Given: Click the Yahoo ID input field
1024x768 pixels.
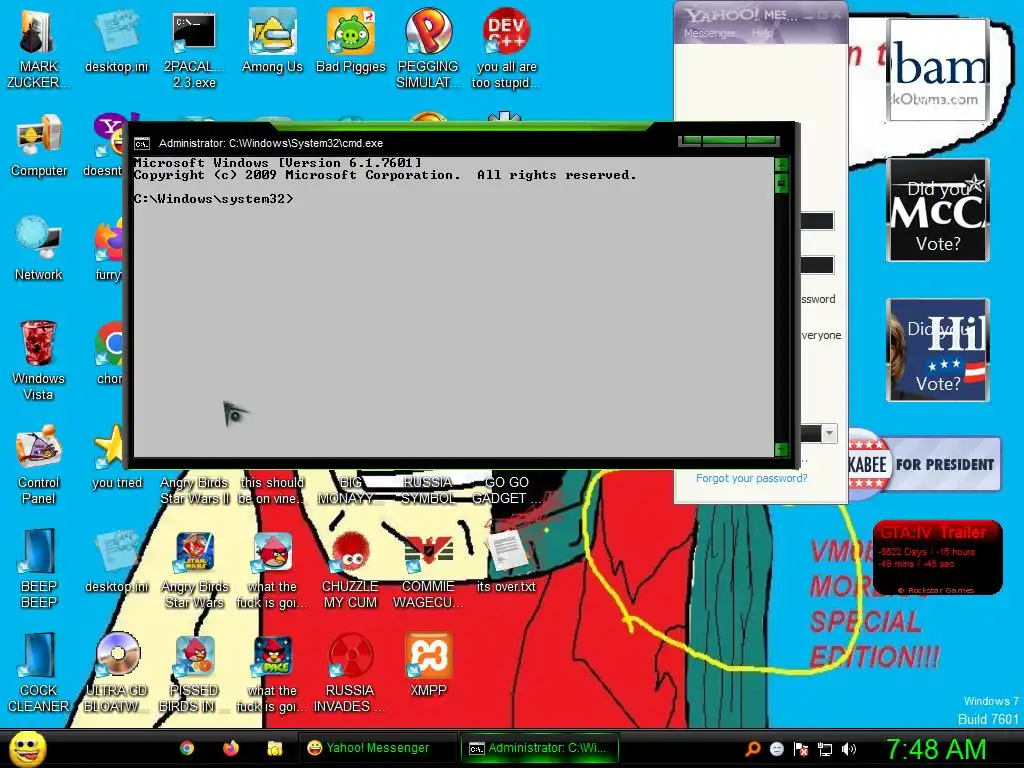Looking at the screenshot, I should click(x=817, y=221).
